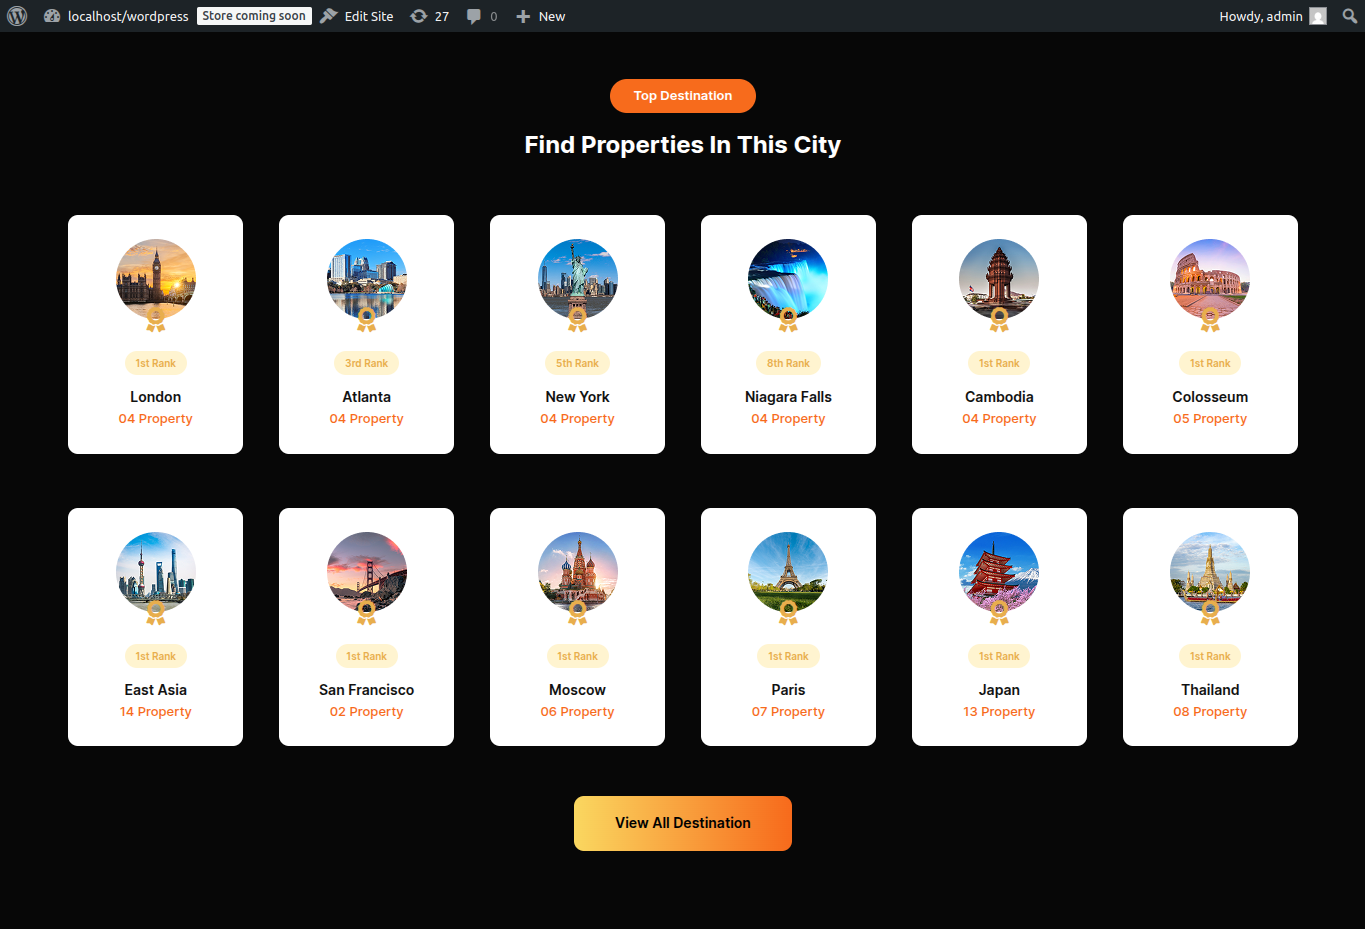
Task: Click the award ribbon icon on Atlanta card
Action: (x=367, y=320)
